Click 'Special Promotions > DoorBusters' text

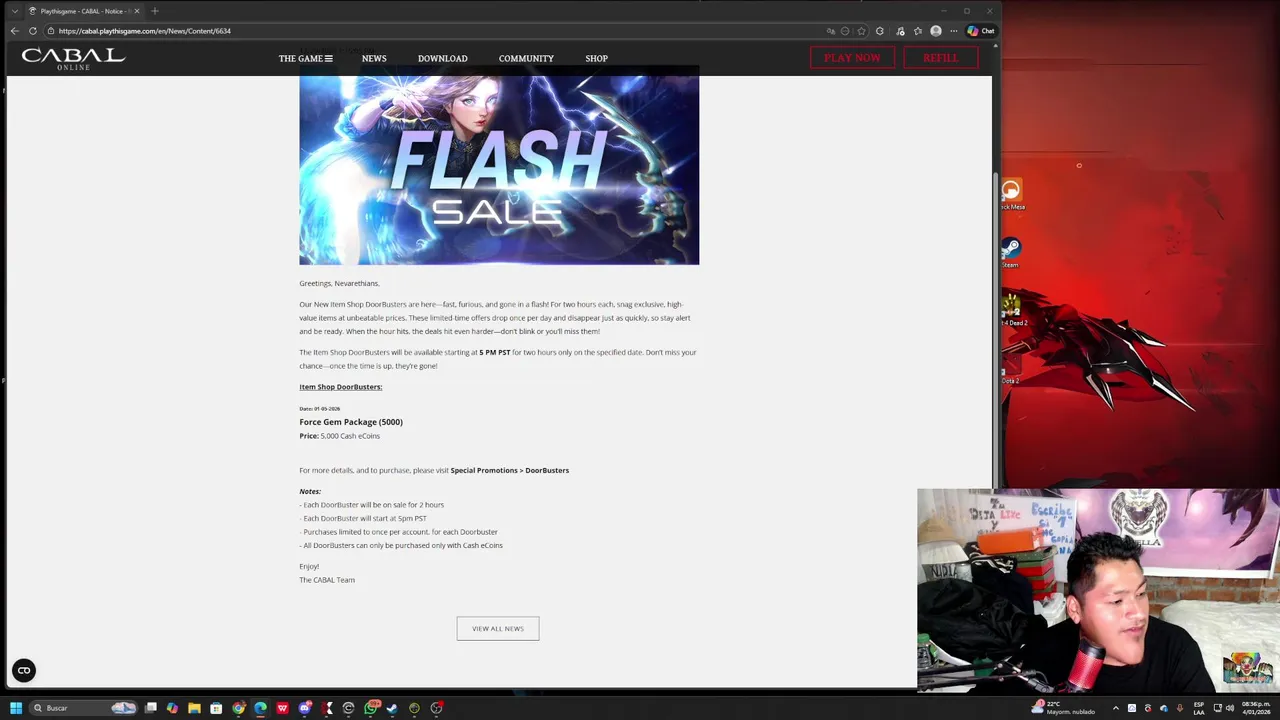509,470
